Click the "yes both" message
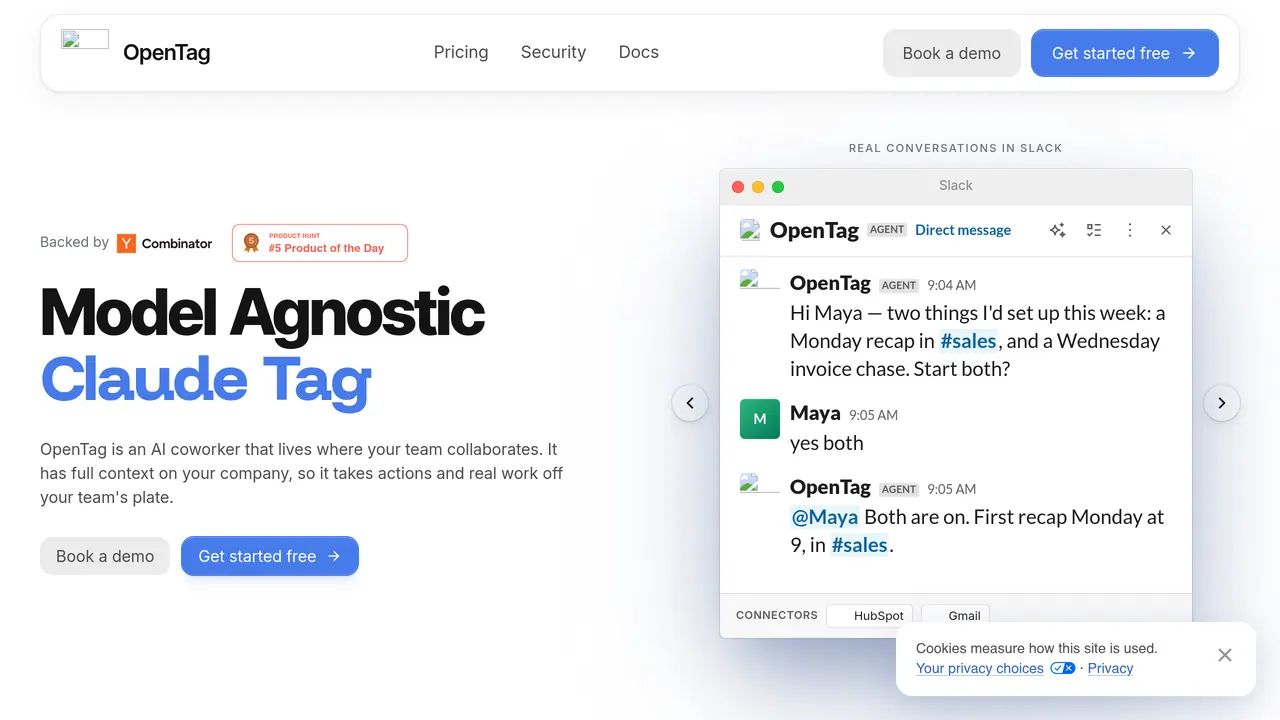The image size is (1280, 720). [827, 443]
